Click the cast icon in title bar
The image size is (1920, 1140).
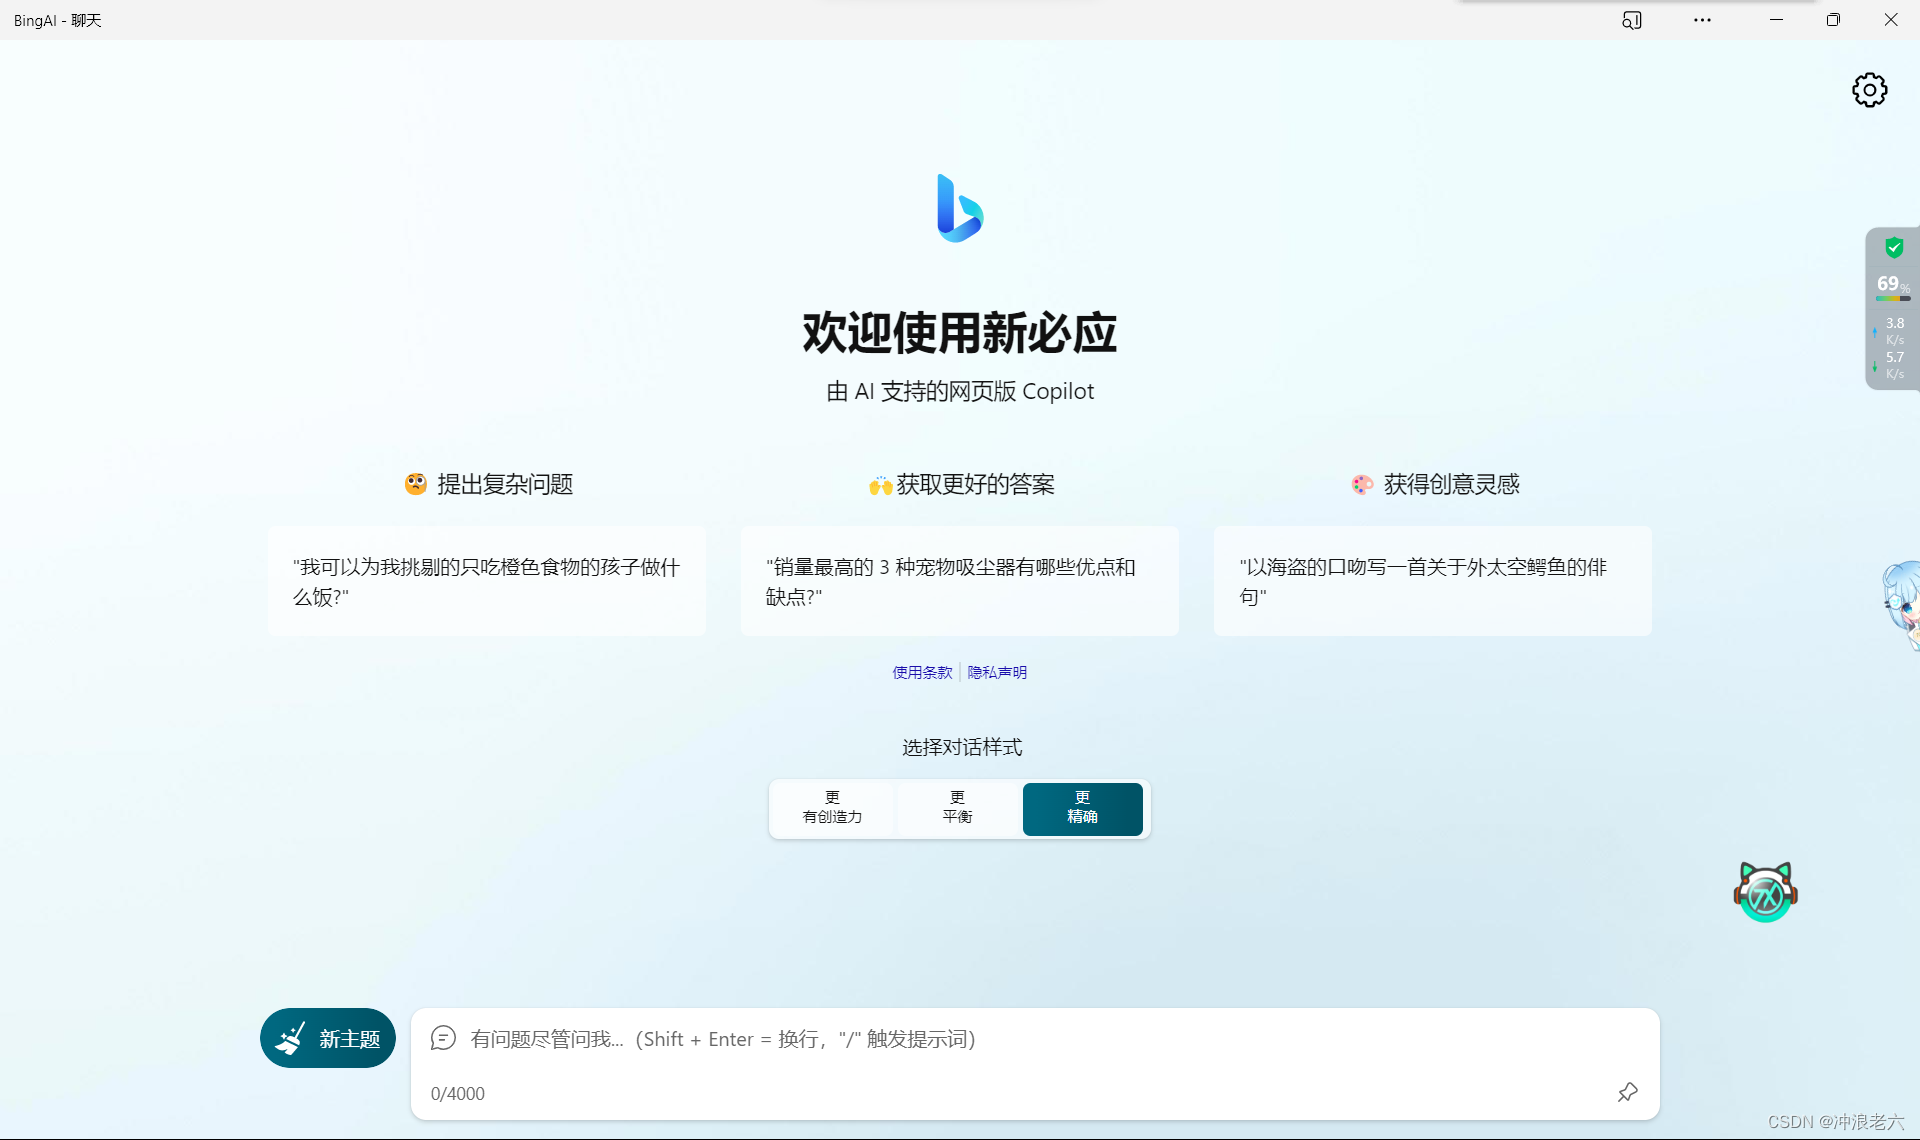pyautogui.click(x=1632, y=20)
